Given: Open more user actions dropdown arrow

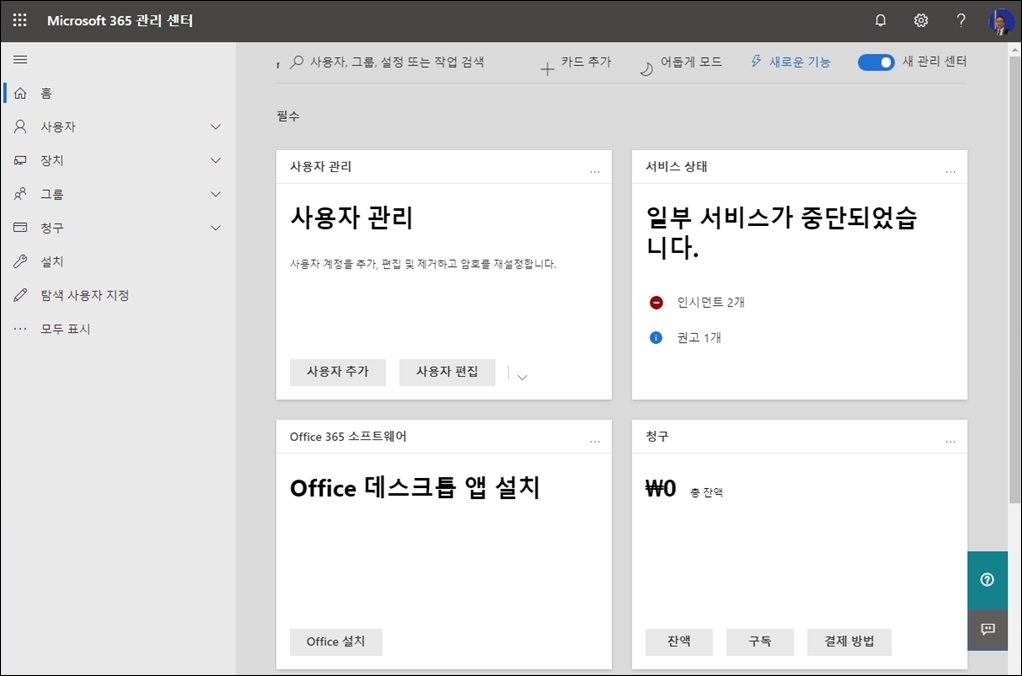Looking at the screenshot, I should click(522, 377).
